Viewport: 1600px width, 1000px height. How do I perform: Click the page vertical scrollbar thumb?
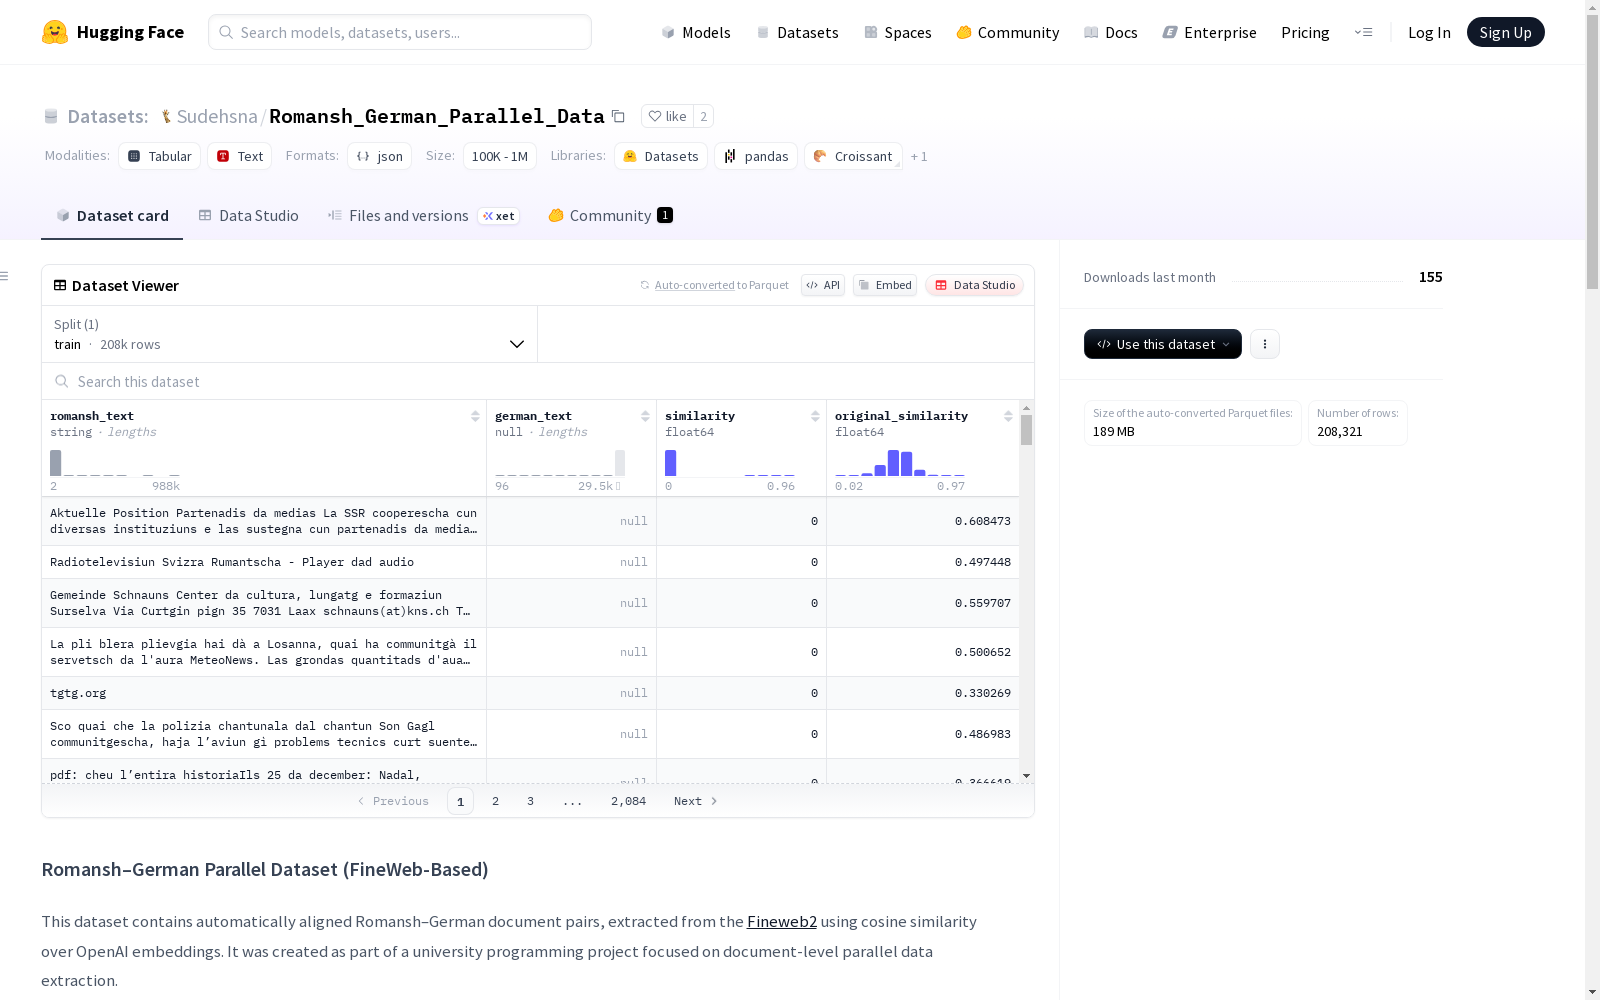1592,152
